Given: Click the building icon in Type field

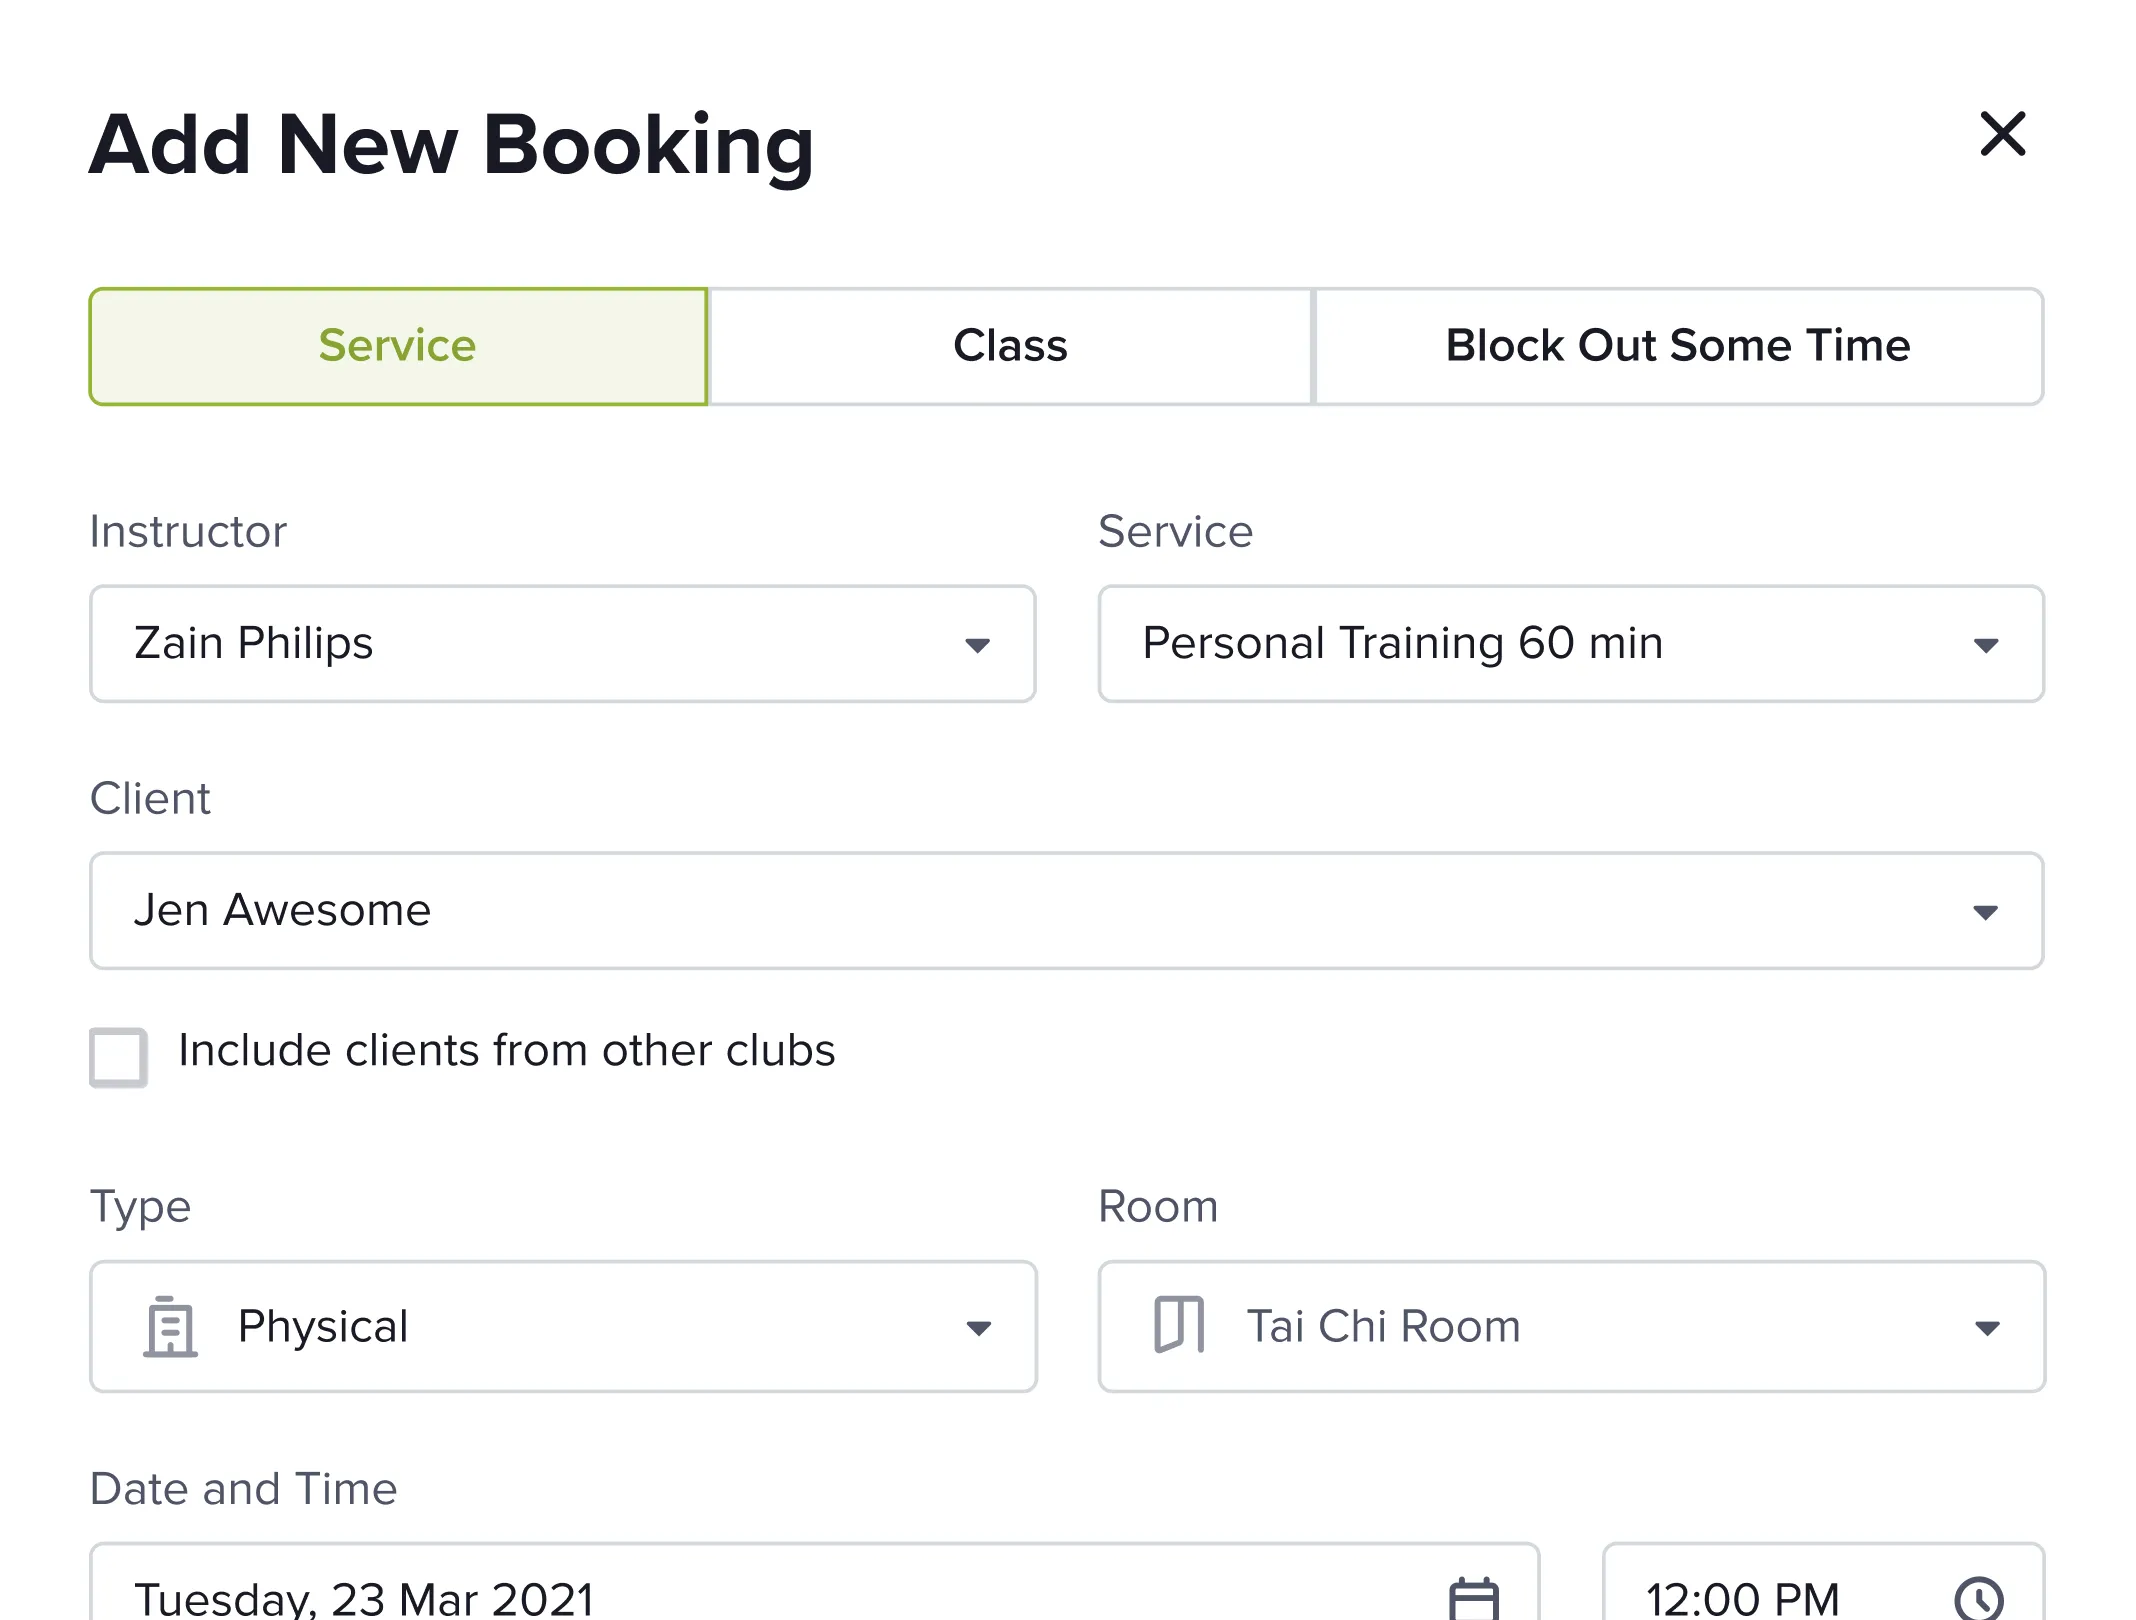Looking at the screenshot, I should (170, 1326).
